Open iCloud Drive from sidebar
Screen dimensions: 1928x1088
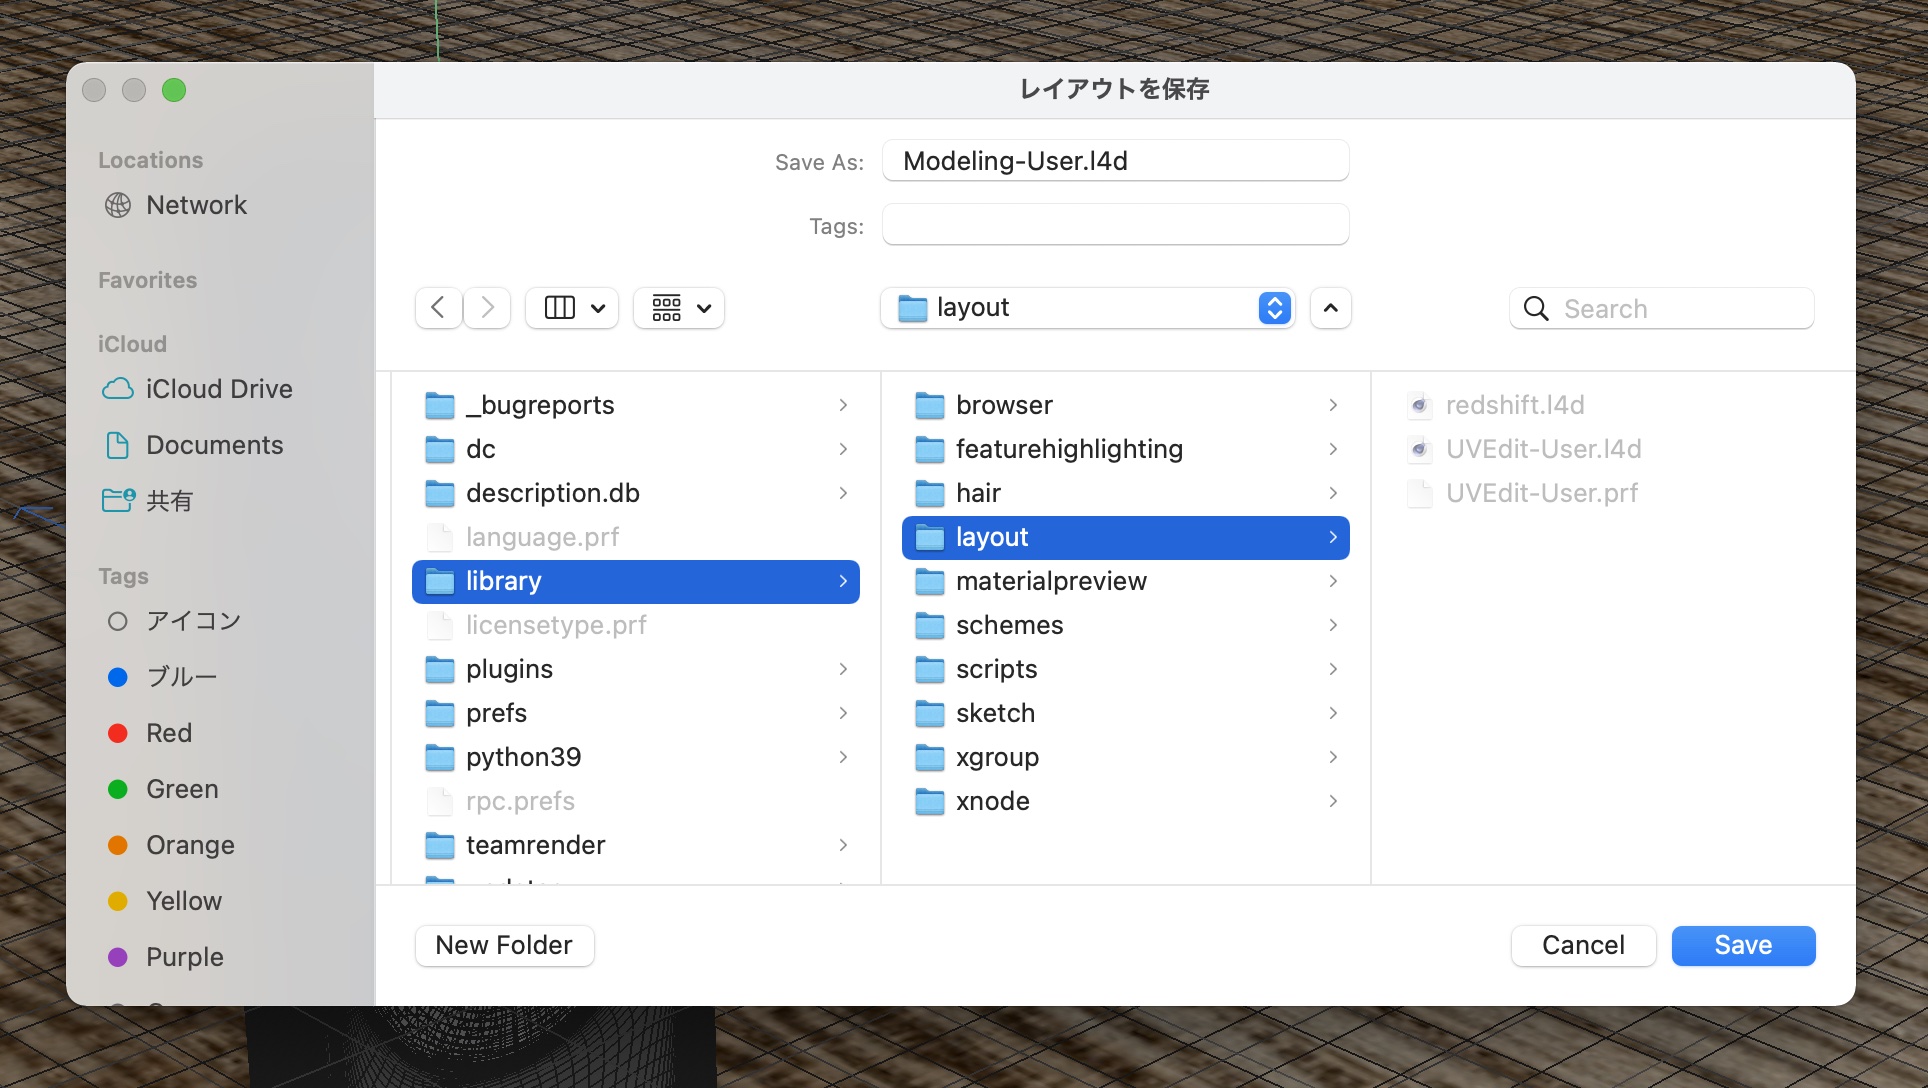[218, 389]
